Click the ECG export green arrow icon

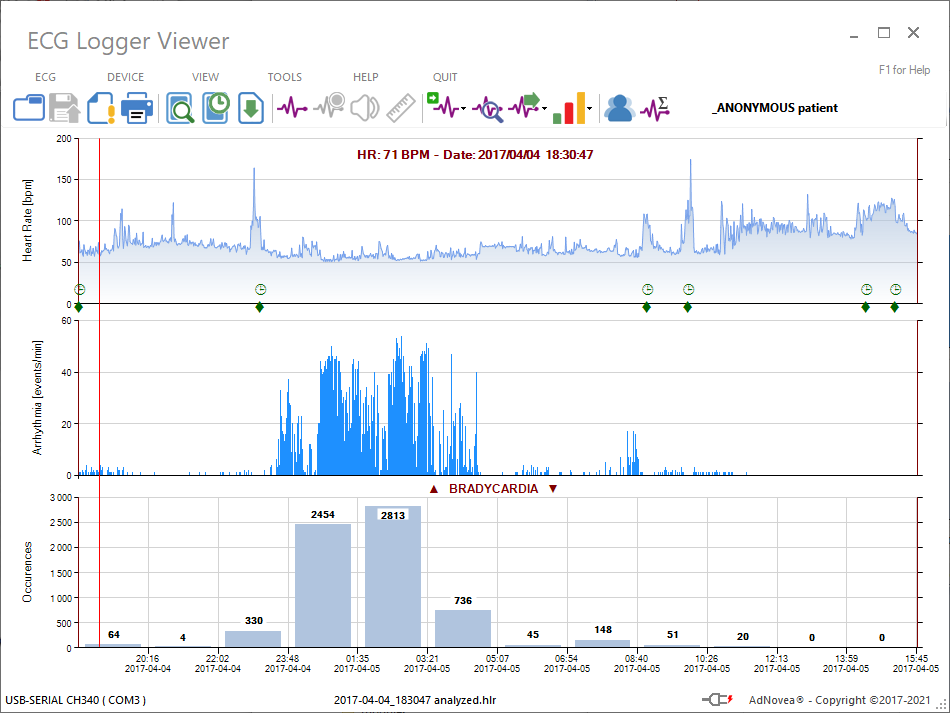(x=524, y=106)
